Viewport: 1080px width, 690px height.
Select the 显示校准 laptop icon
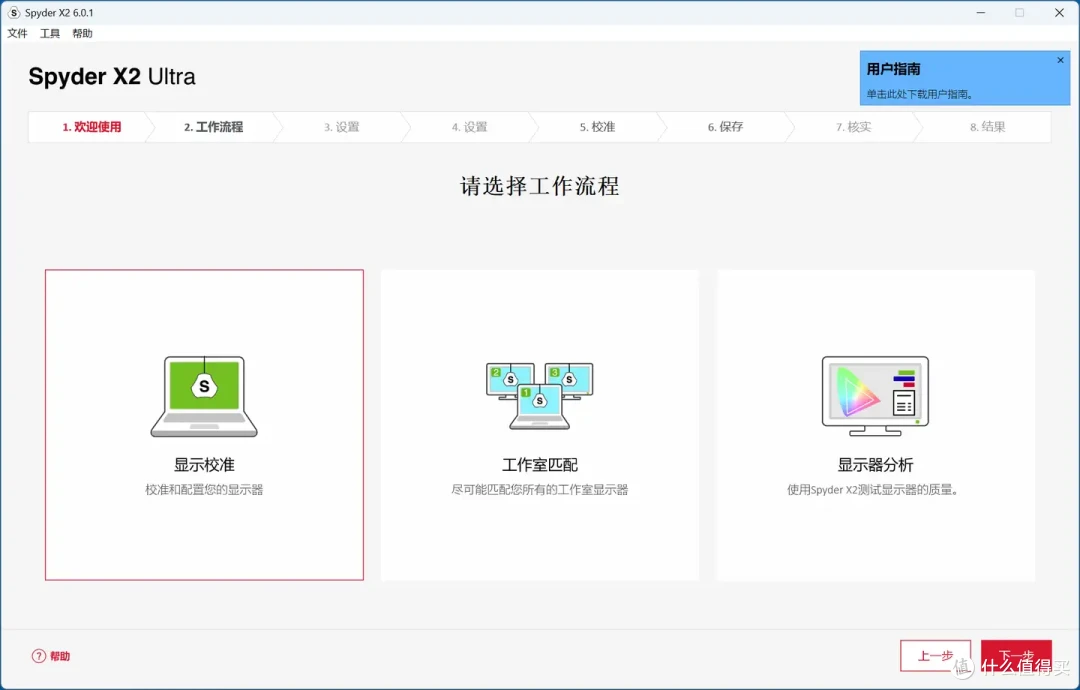(x=204, y=397)
